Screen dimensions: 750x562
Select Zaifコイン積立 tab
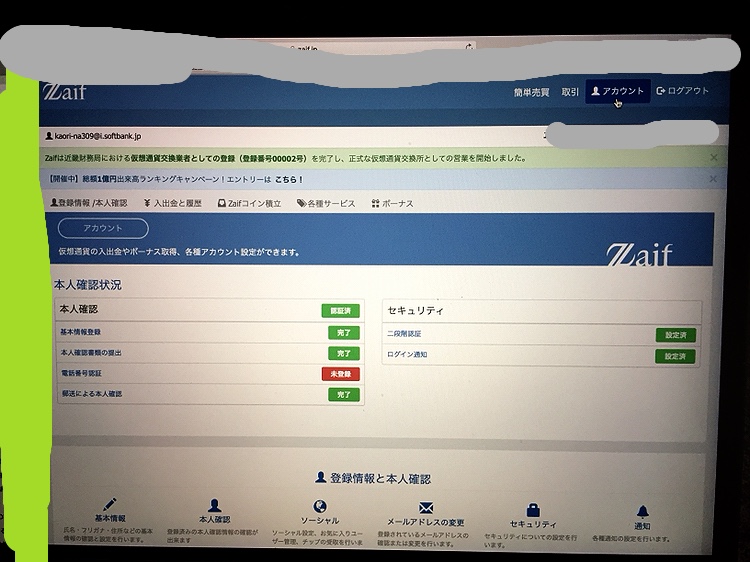click(x=249, y=203)
